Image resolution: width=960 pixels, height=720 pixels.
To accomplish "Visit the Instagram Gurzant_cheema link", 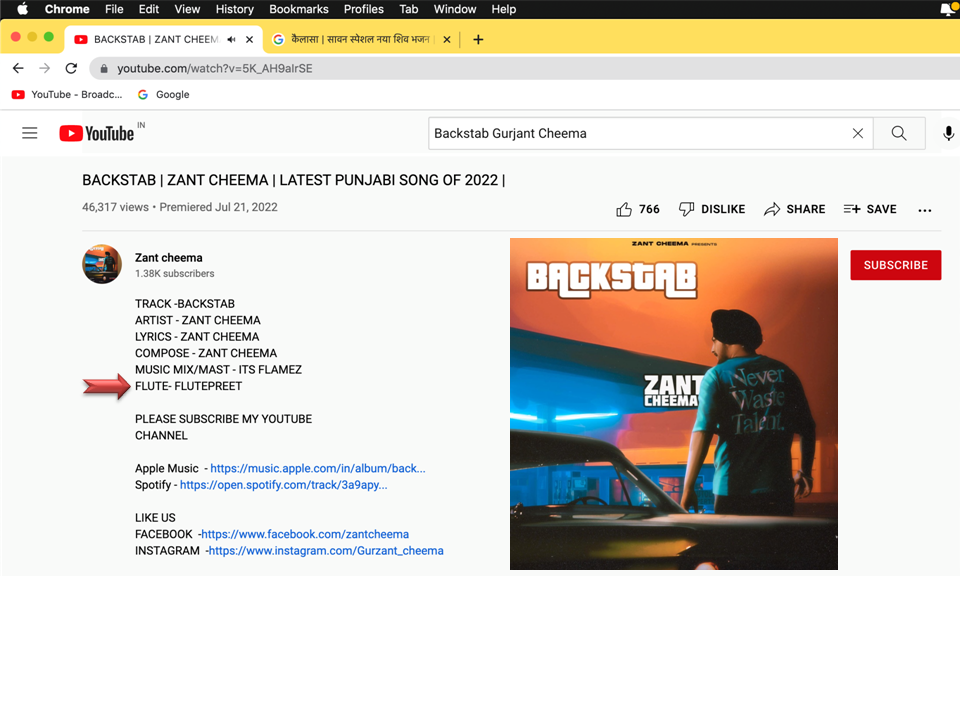I will [326, 551].
